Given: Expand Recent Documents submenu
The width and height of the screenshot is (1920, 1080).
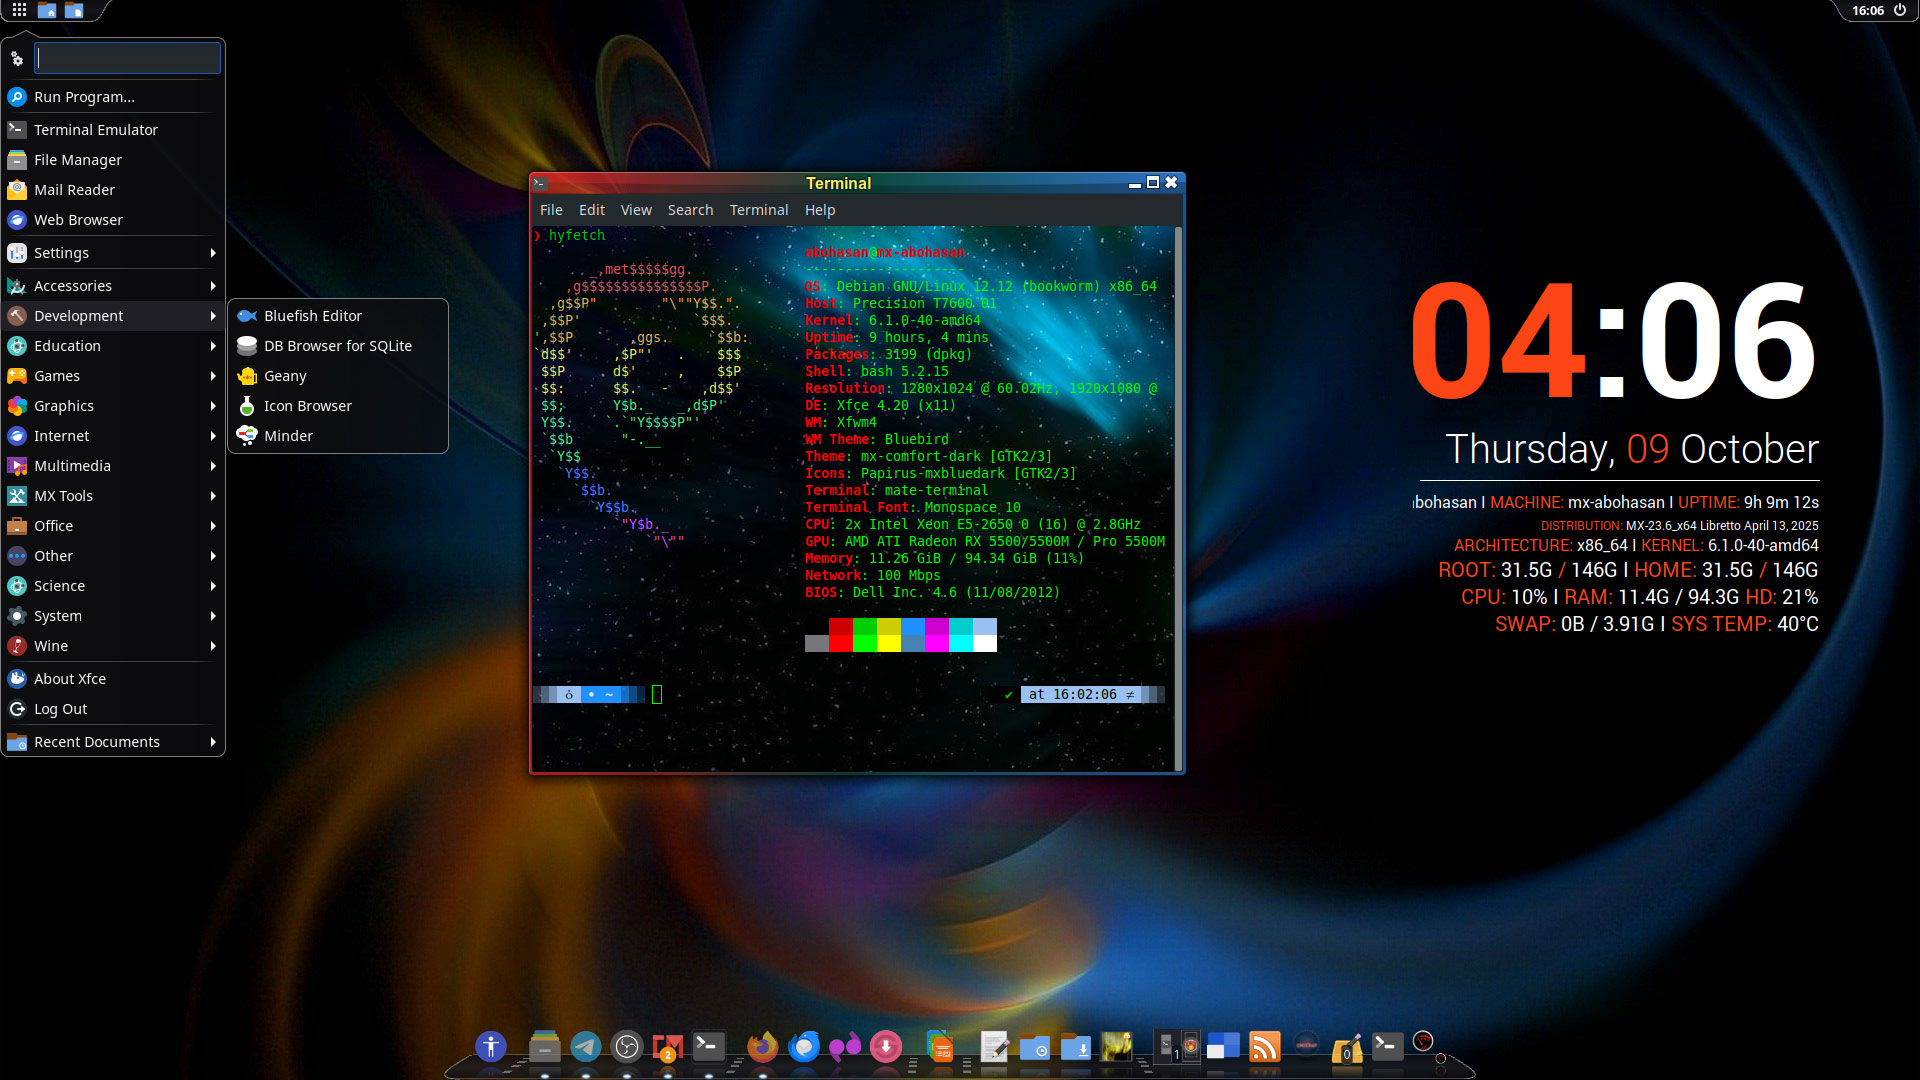Looking at the screenshot, I should pyautogui.click(x=112, y=742).
